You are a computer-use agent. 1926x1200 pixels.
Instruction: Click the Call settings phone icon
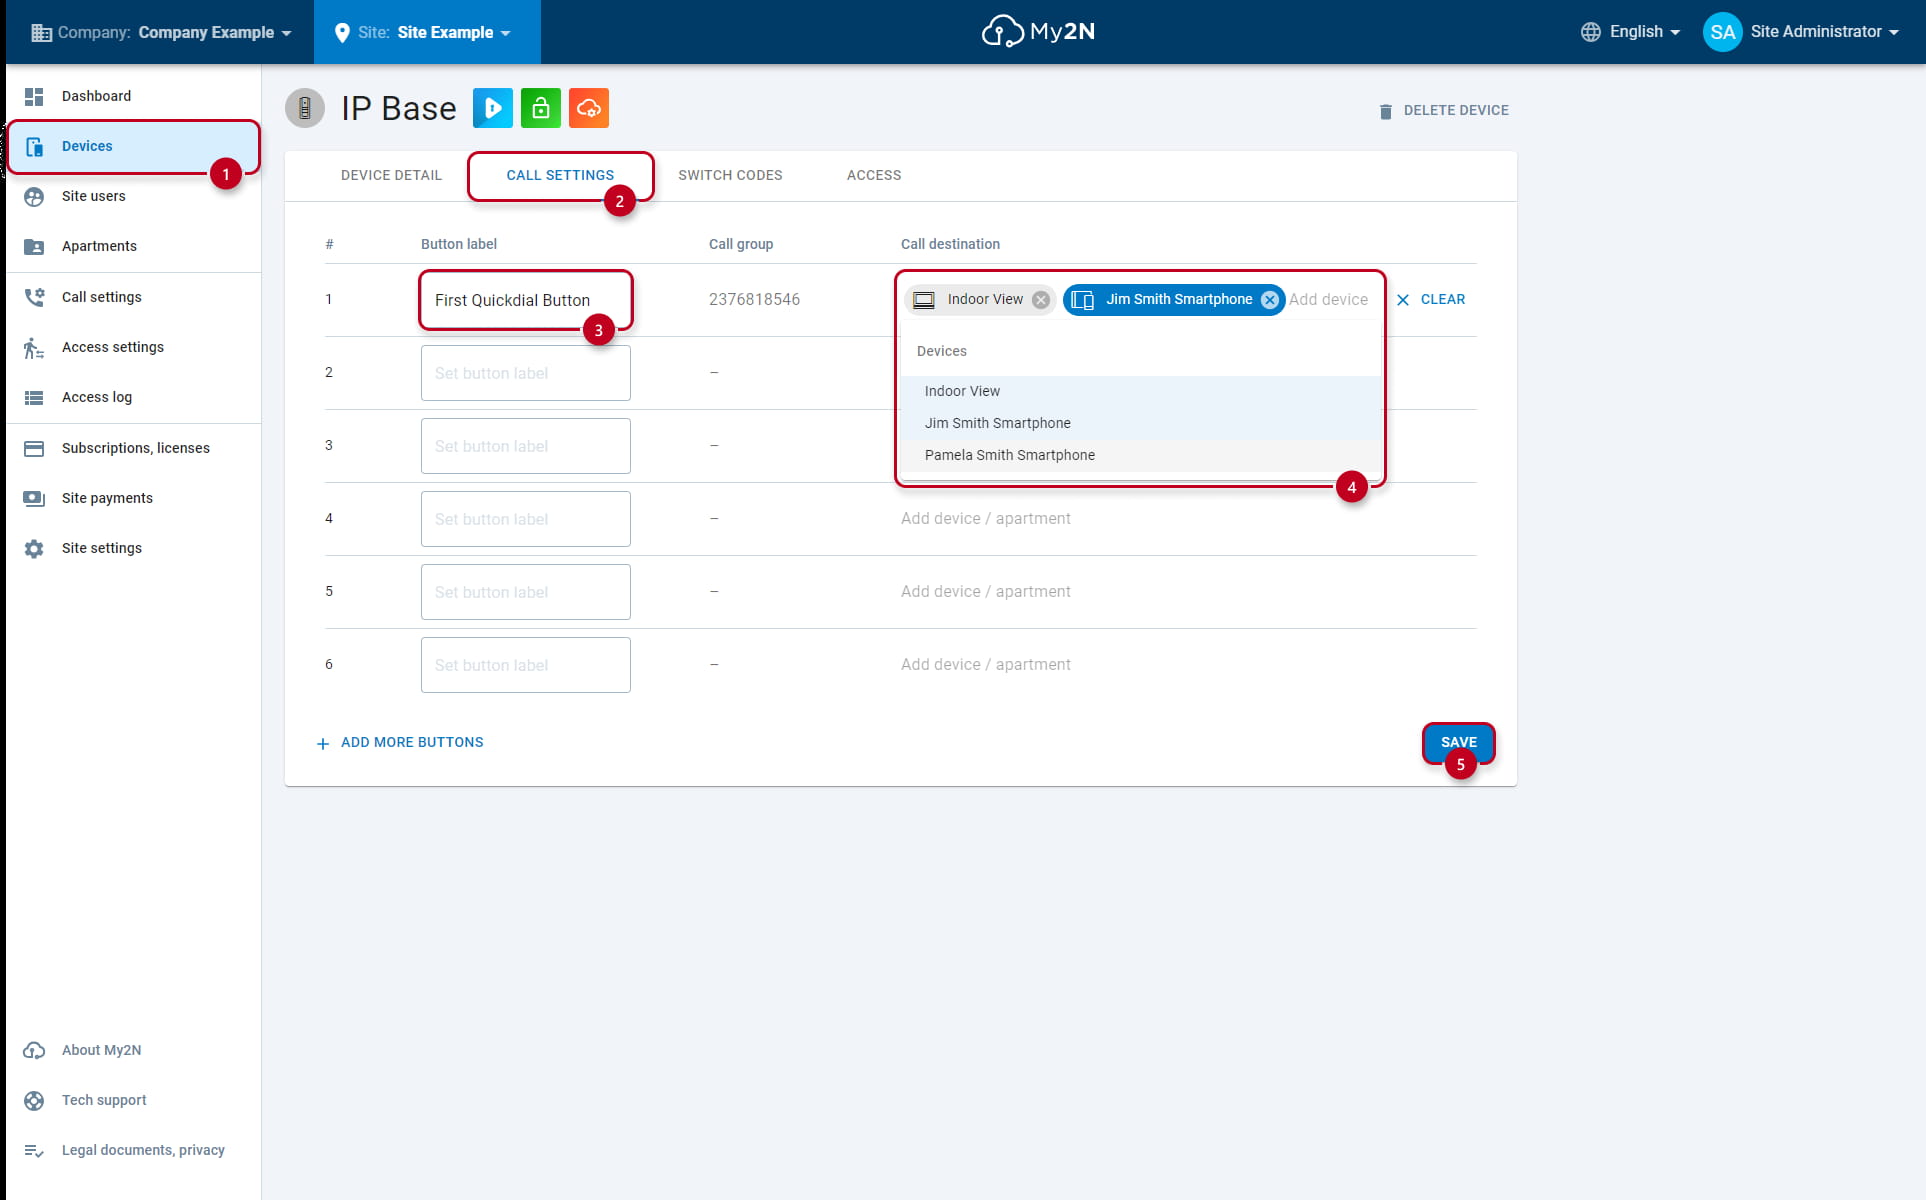34,297
